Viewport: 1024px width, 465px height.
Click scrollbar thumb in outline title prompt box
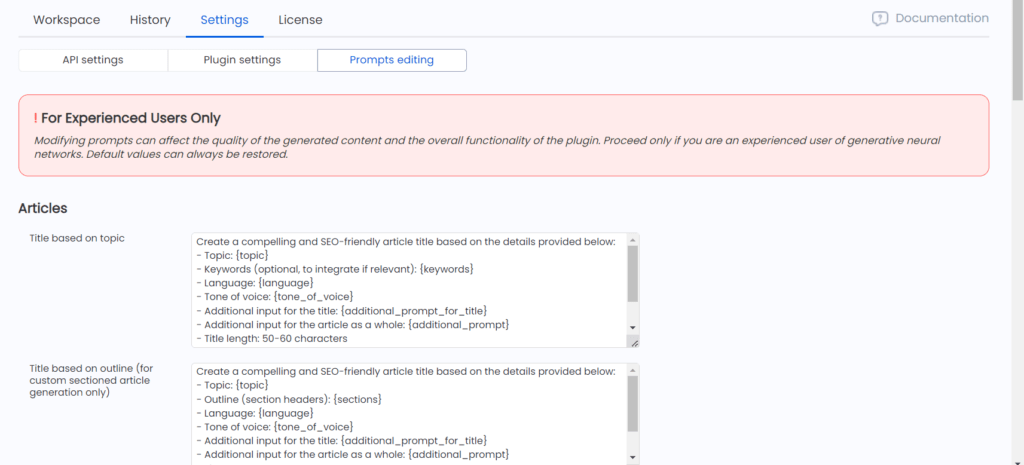point(632,404)
